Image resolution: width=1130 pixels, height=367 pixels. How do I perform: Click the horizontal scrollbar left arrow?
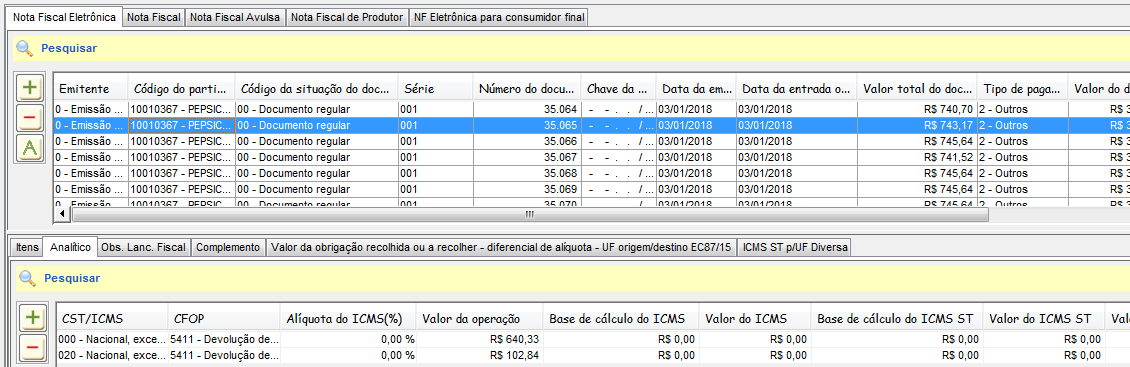63,214
